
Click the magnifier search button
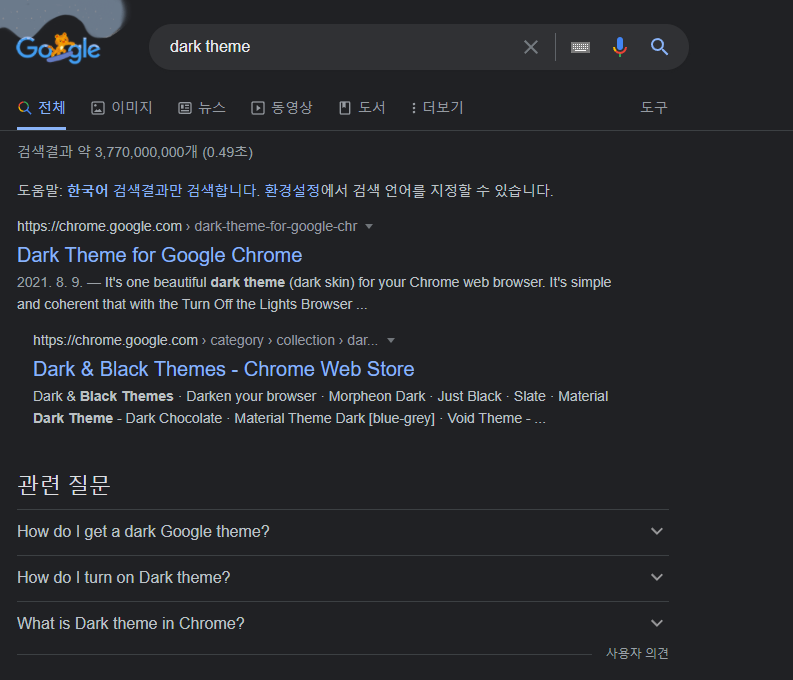click(659, 47)
